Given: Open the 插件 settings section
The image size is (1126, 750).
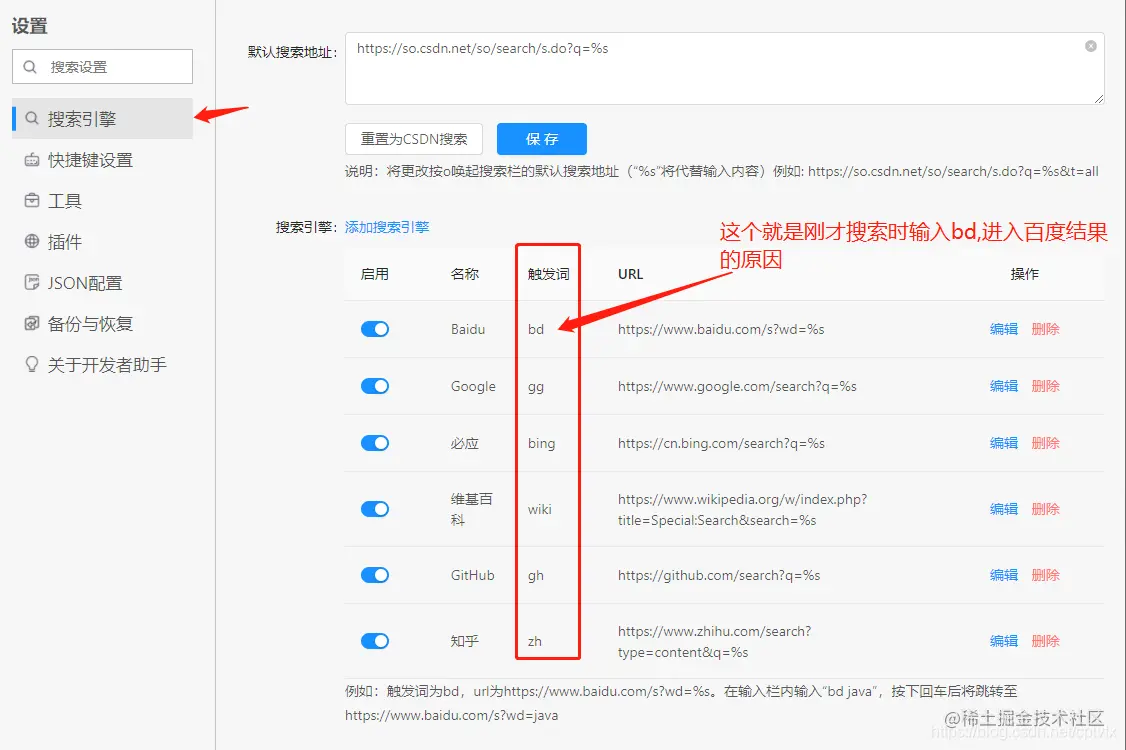Looking at the screenshot, I should 103,241.
